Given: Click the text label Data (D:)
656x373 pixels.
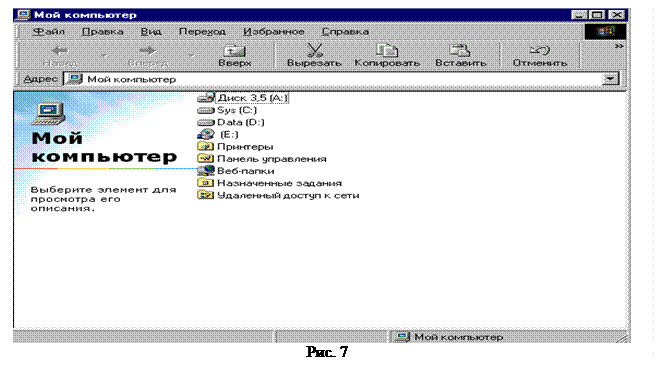Looking at the screenshot, I should (x=241, y=123).
